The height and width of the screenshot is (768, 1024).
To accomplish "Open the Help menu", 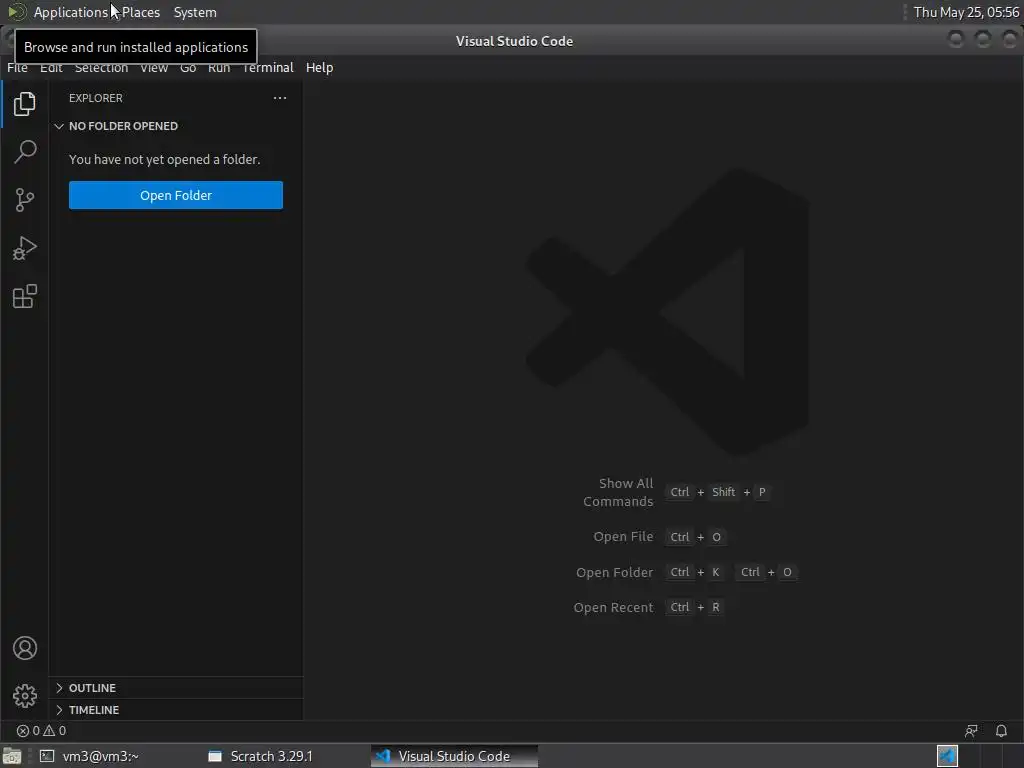I will [319, 68].
